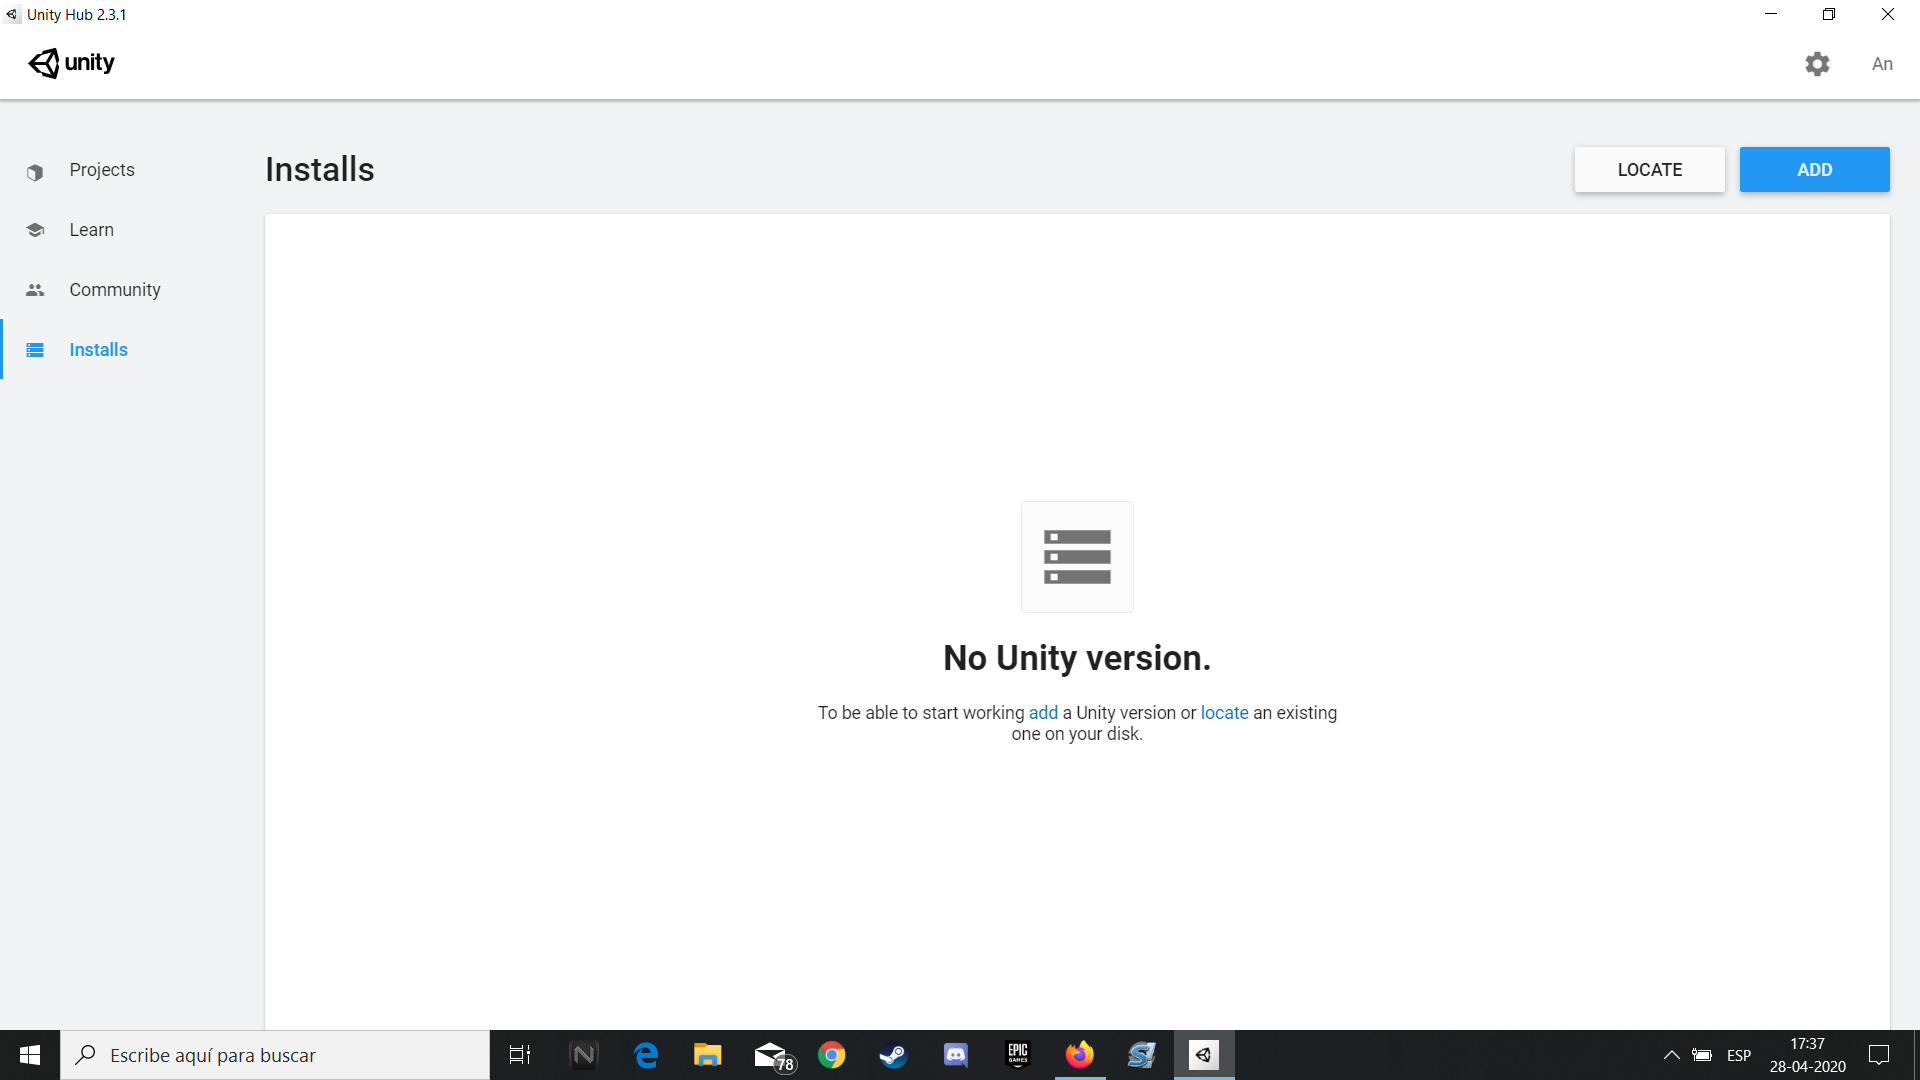
Task: Click the Installs list icon in sidebar
Action: tap(35, 349)
